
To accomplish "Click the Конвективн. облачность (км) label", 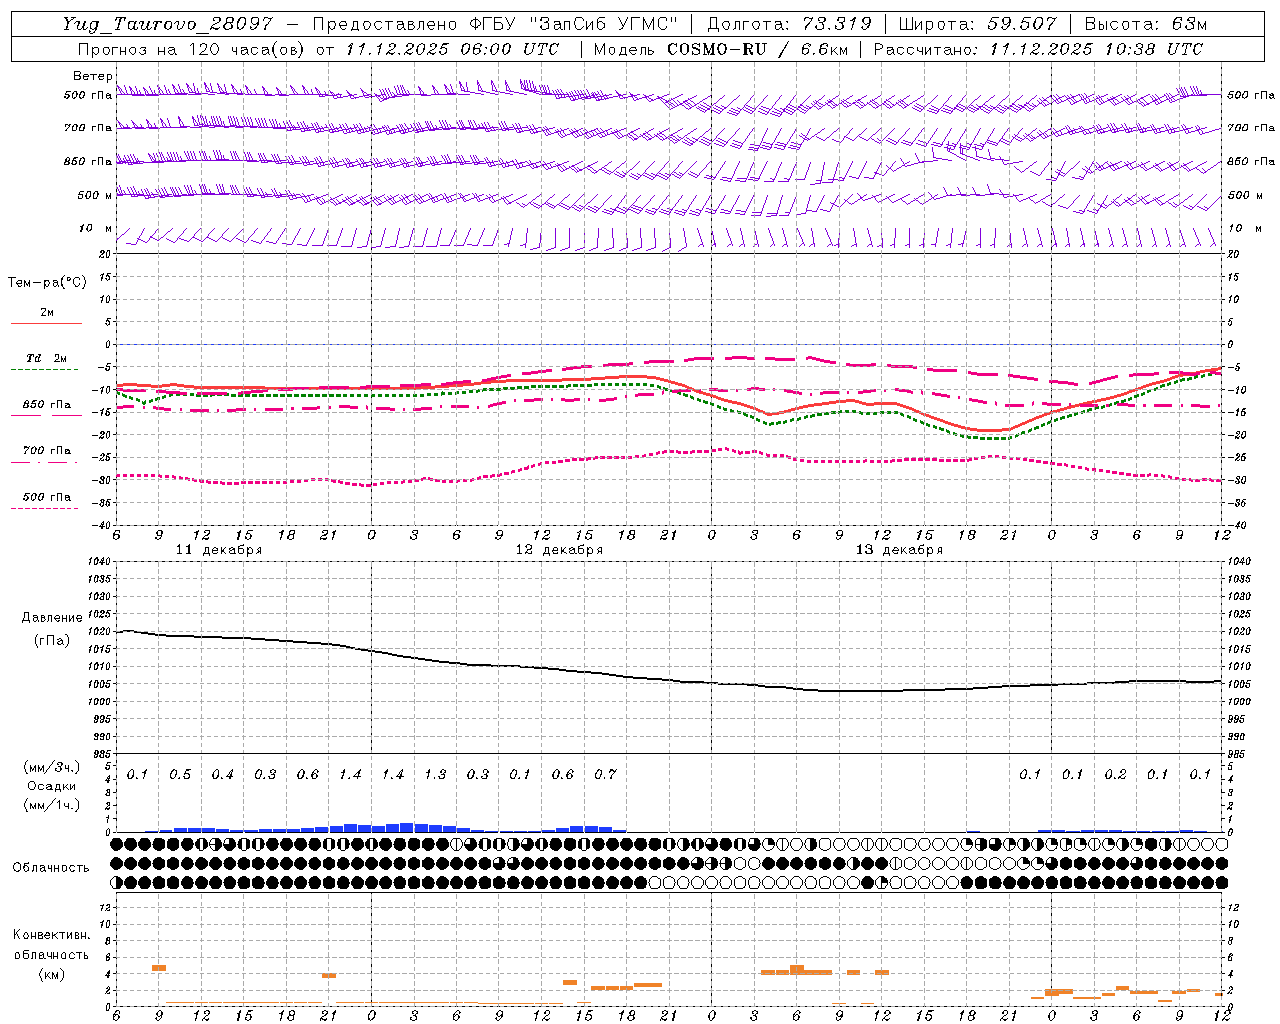I will coord(51,954).
